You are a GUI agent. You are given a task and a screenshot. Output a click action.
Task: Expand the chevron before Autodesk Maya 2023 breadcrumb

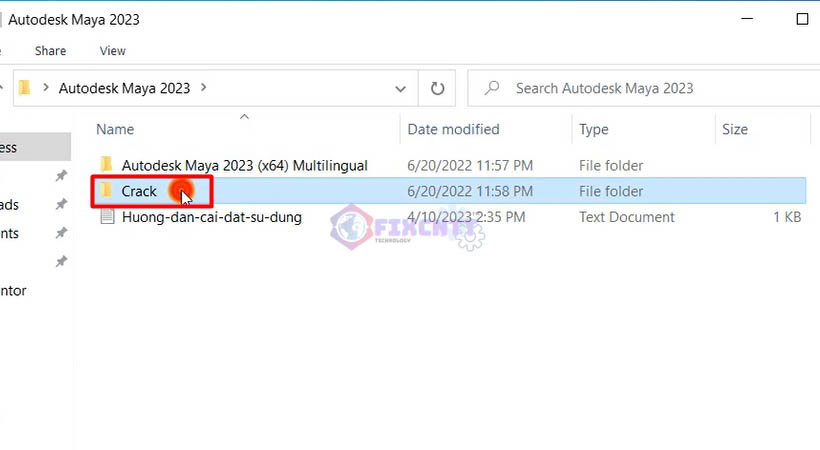click(46, 88)
